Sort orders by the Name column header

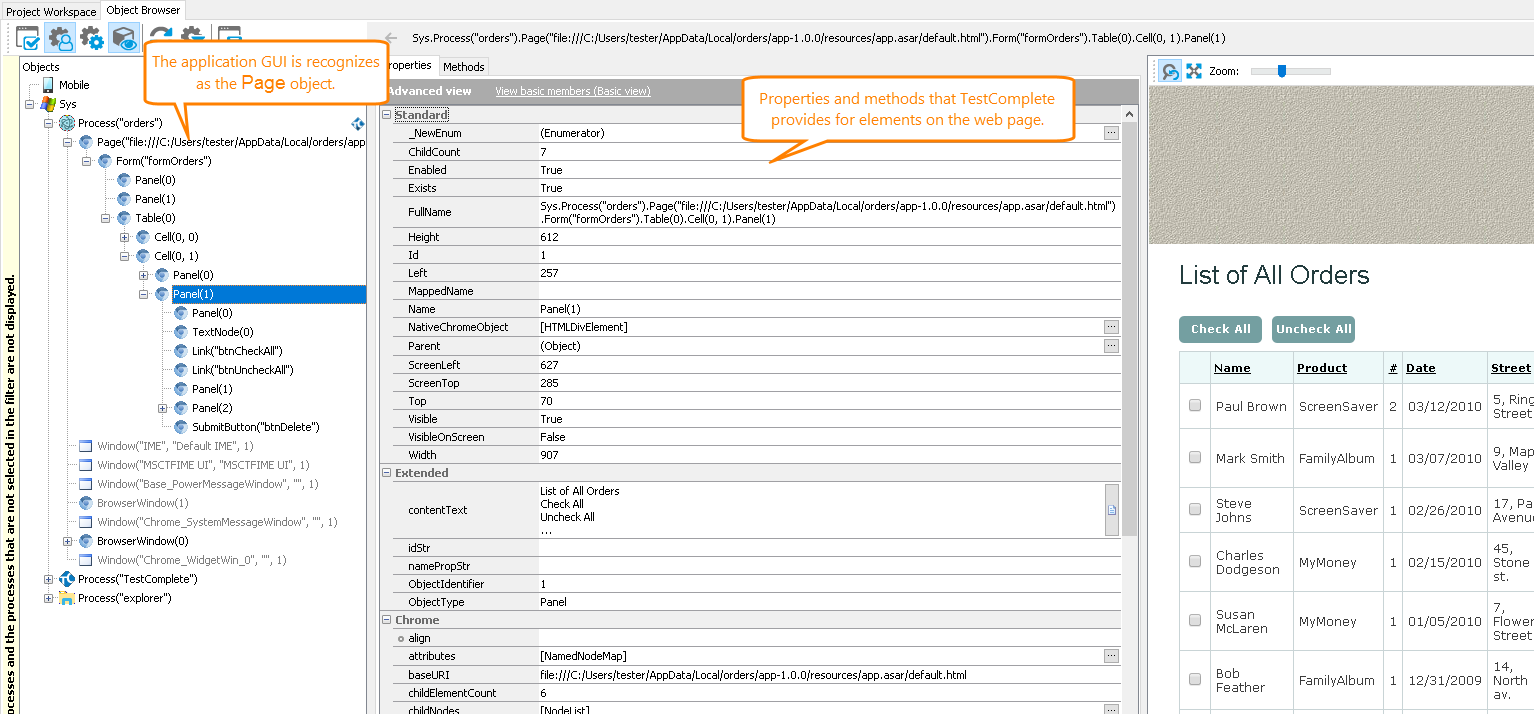tap(1232, 368)
